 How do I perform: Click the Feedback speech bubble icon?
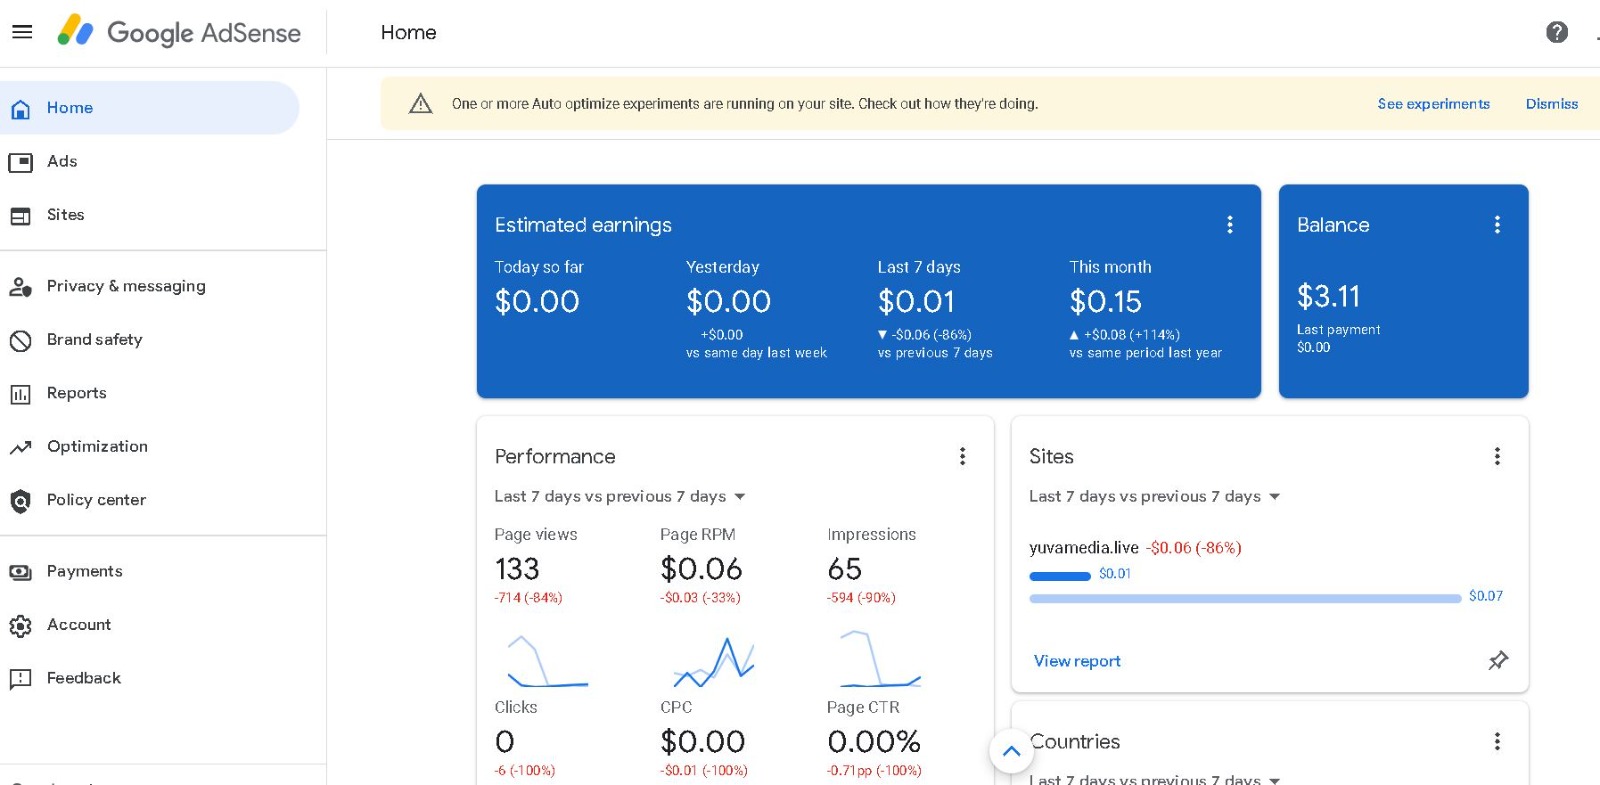(x=20, y=680)
